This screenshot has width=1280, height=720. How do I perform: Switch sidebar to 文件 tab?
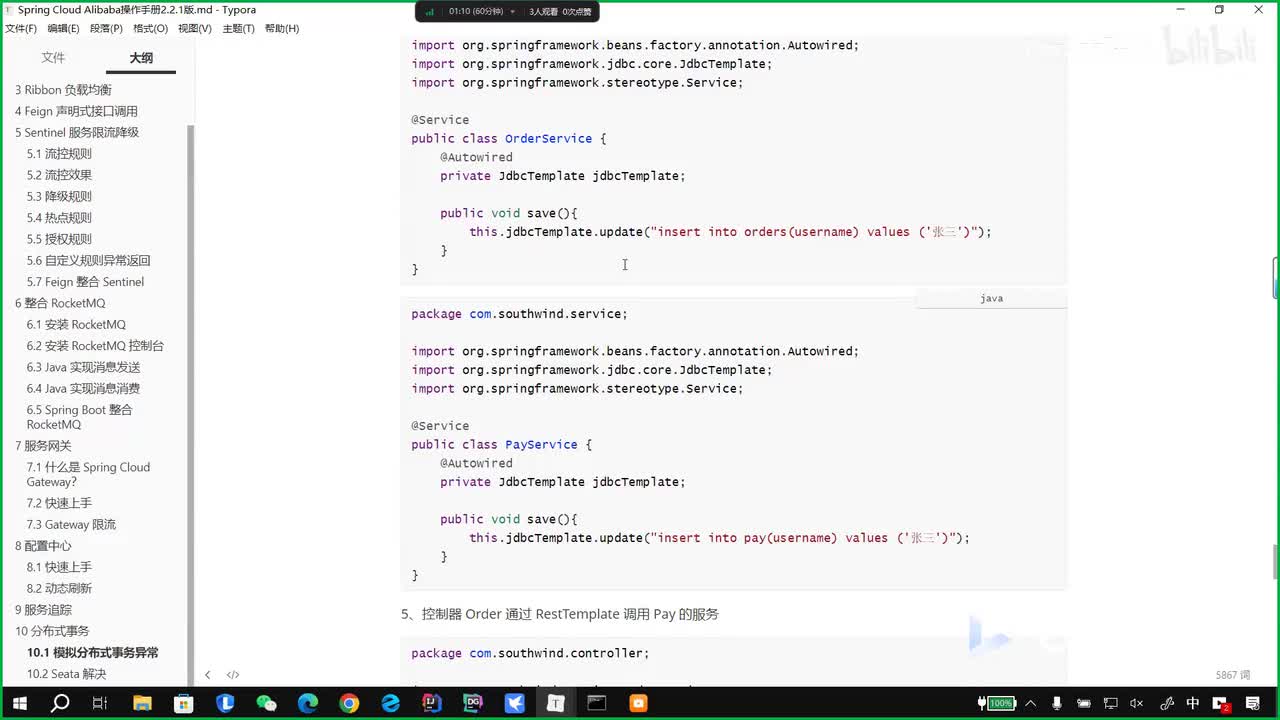point(53,58)
